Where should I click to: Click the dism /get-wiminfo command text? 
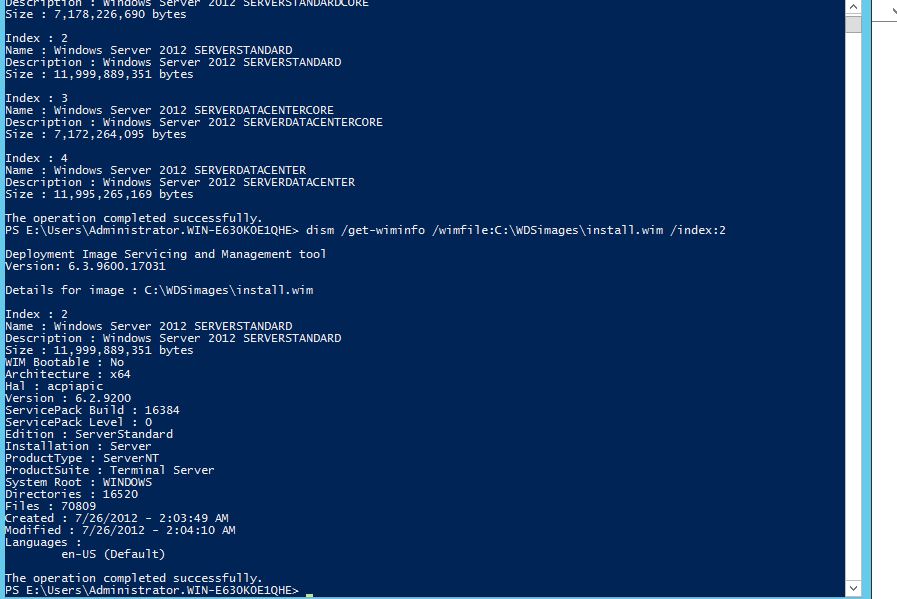click(x=515, y=230)
